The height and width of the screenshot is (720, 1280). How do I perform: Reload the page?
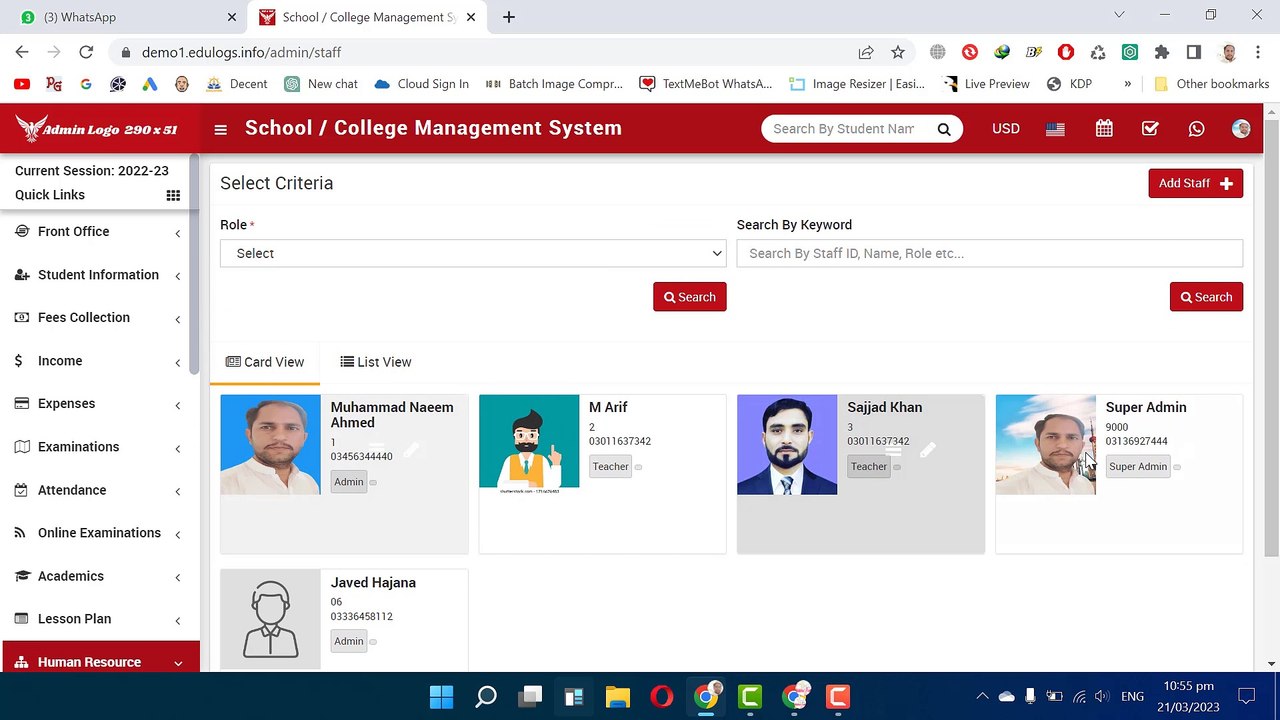[x=86, y=52]
